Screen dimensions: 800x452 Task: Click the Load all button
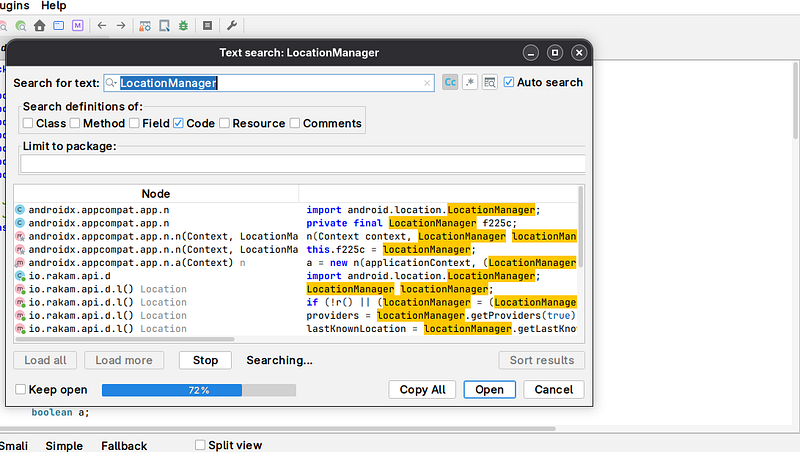(x=45, y=360)
